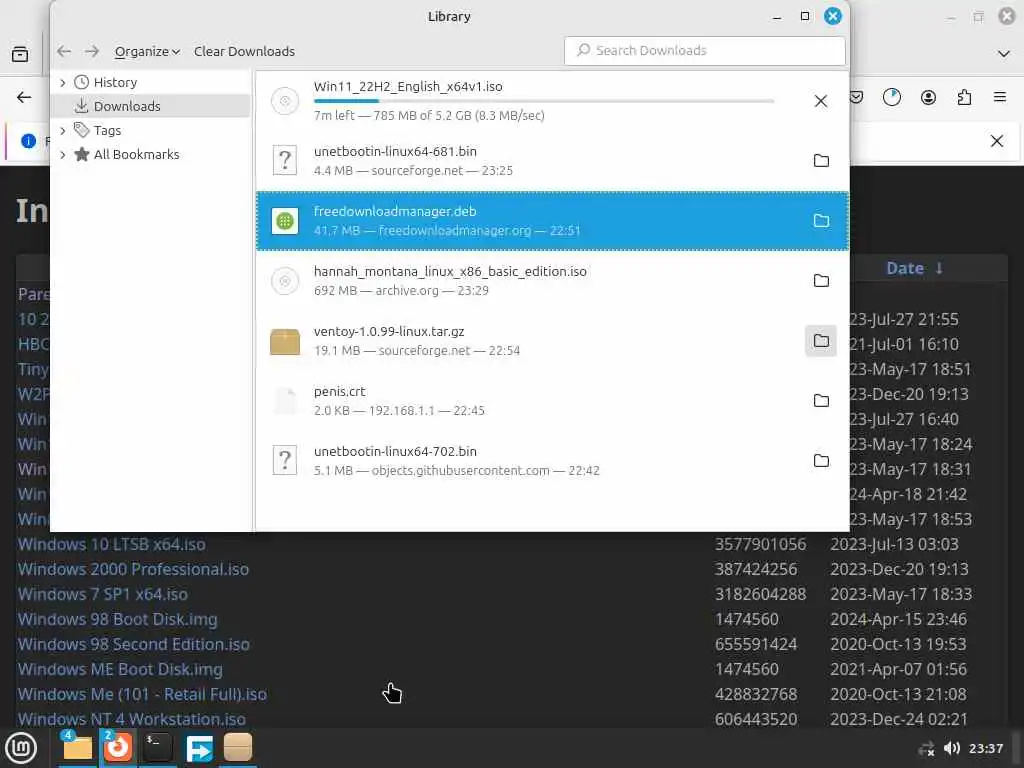Open the terminal from the taskbar

158,748
